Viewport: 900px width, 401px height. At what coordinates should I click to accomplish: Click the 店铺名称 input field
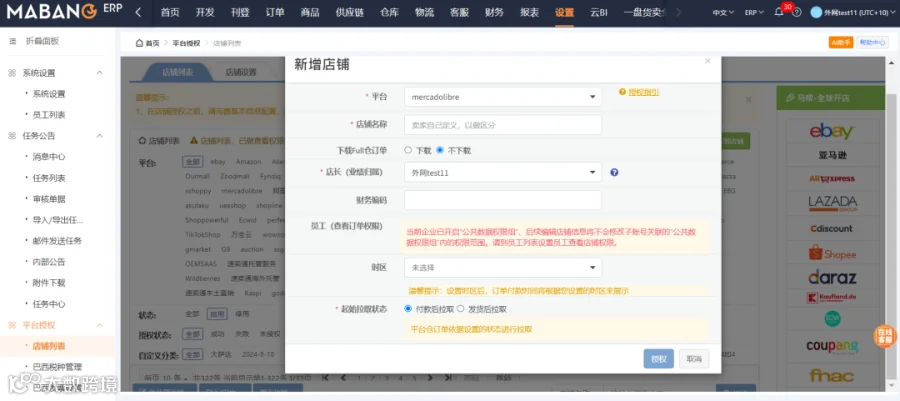tap(503, 124)
